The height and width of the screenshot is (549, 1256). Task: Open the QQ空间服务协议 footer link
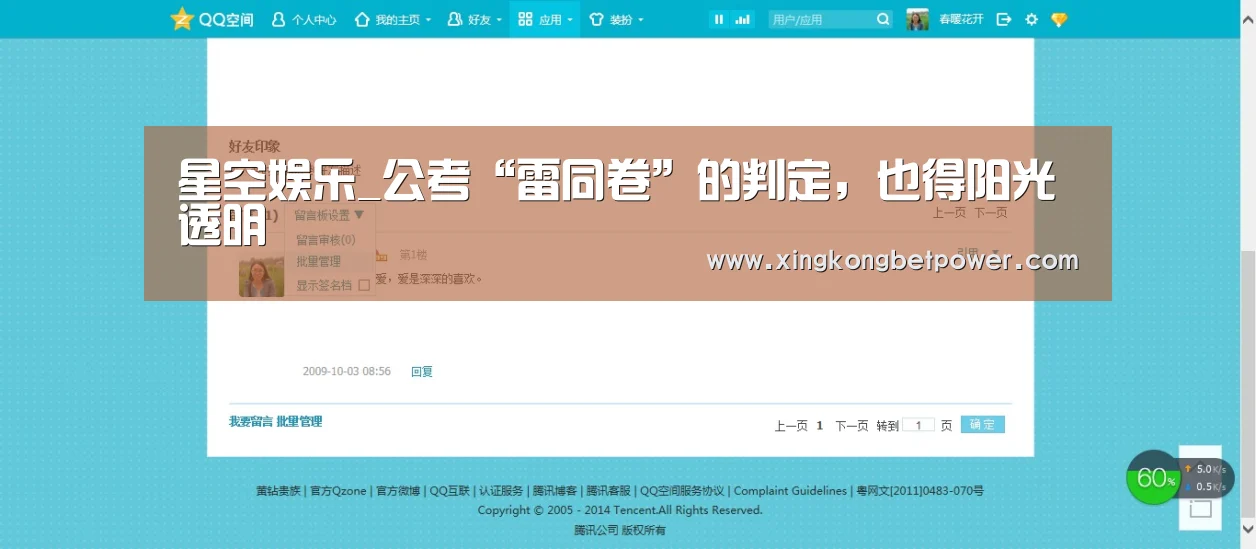pyautogui.click(x=682, y=491)
